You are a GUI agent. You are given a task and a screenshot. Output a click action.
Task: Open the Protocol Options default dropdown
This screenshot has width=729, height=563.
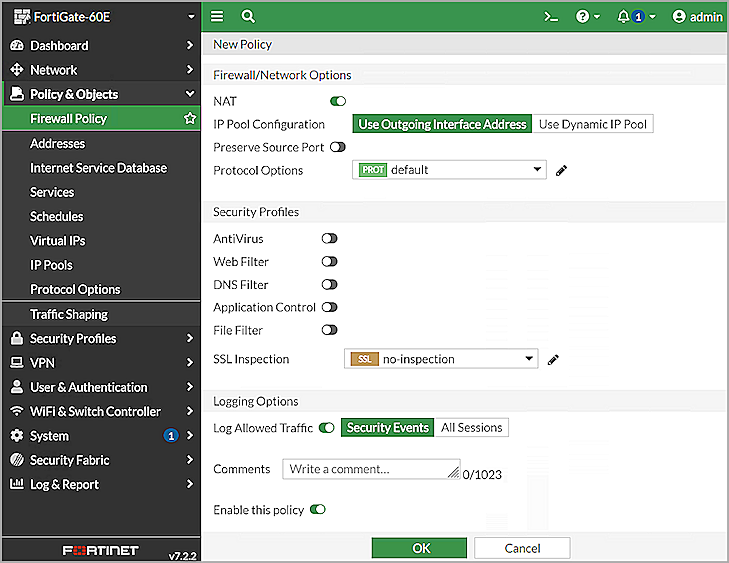pos(449,170)
